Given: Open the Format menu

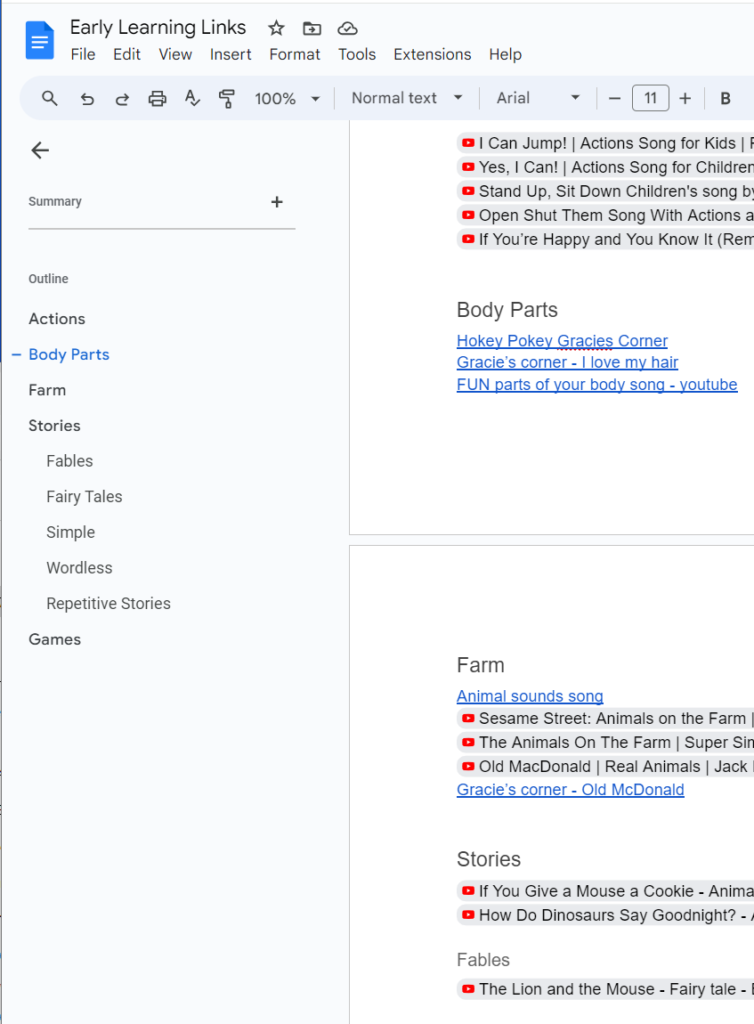Looking at the screenshot, I should (x=294, y=54).
